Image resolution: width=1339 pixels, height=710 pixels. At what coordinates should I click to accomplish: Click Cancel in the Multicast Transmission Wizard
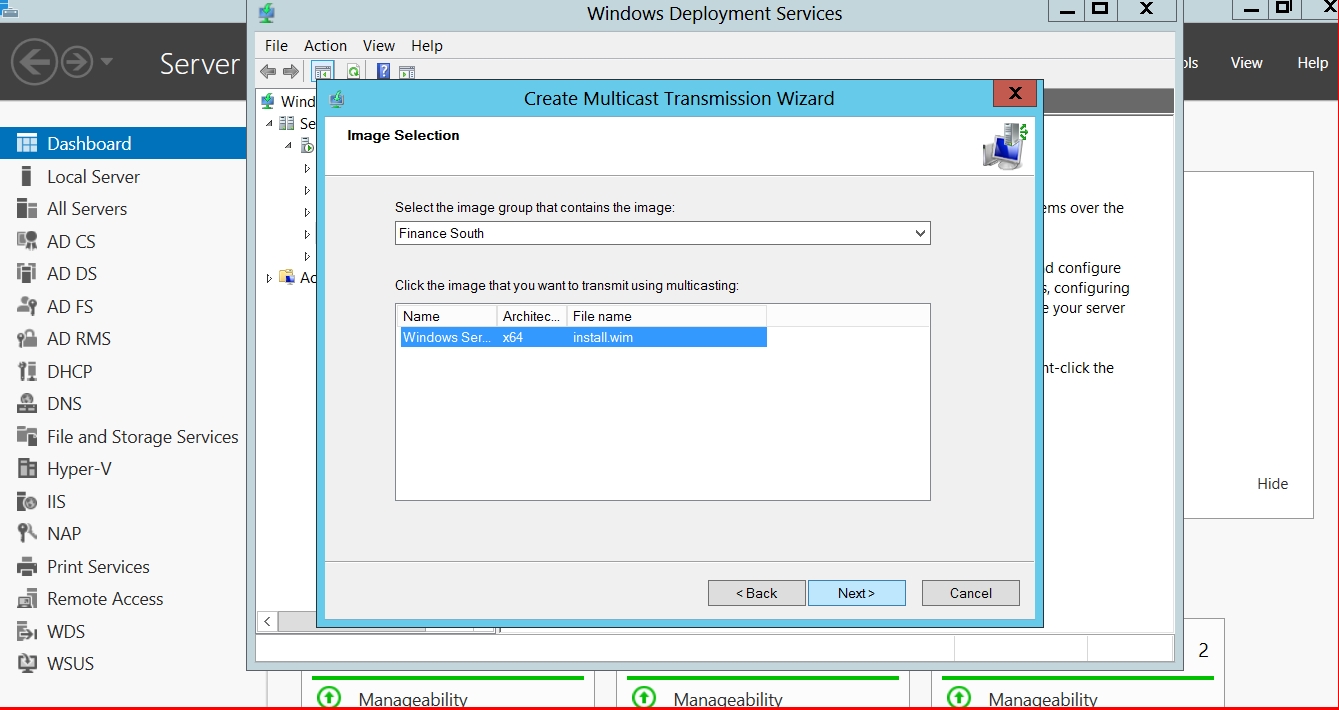(x=970, y=593)
